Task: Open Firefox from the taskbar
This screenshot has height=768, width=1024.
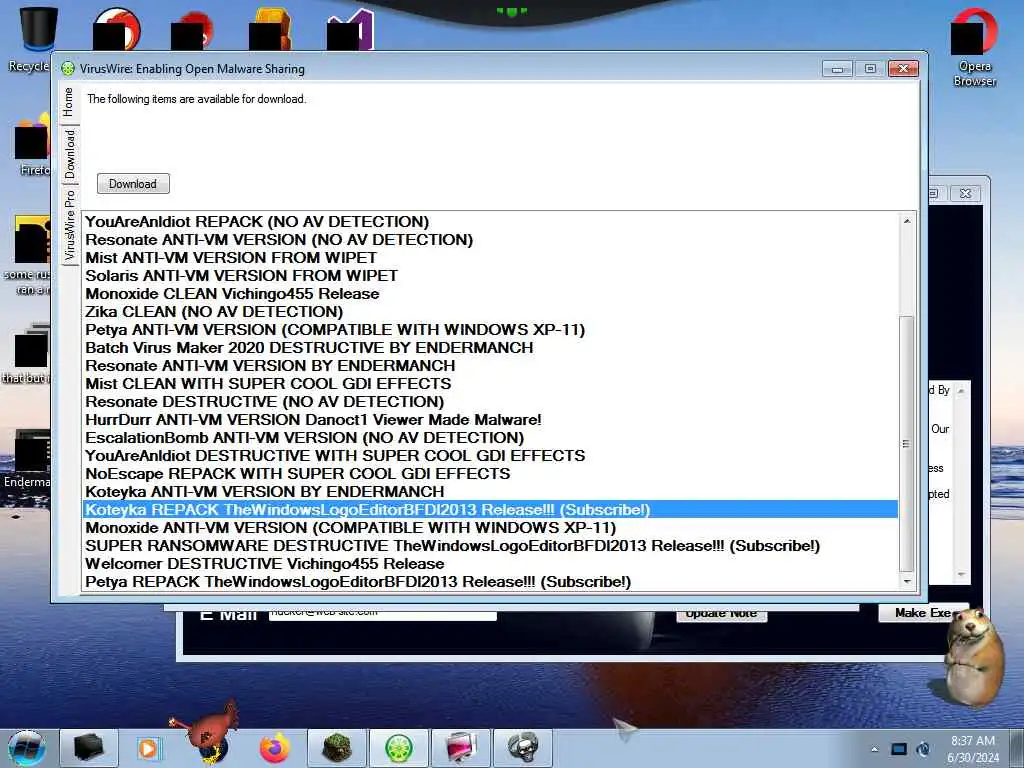Action: tap(274, 748)
